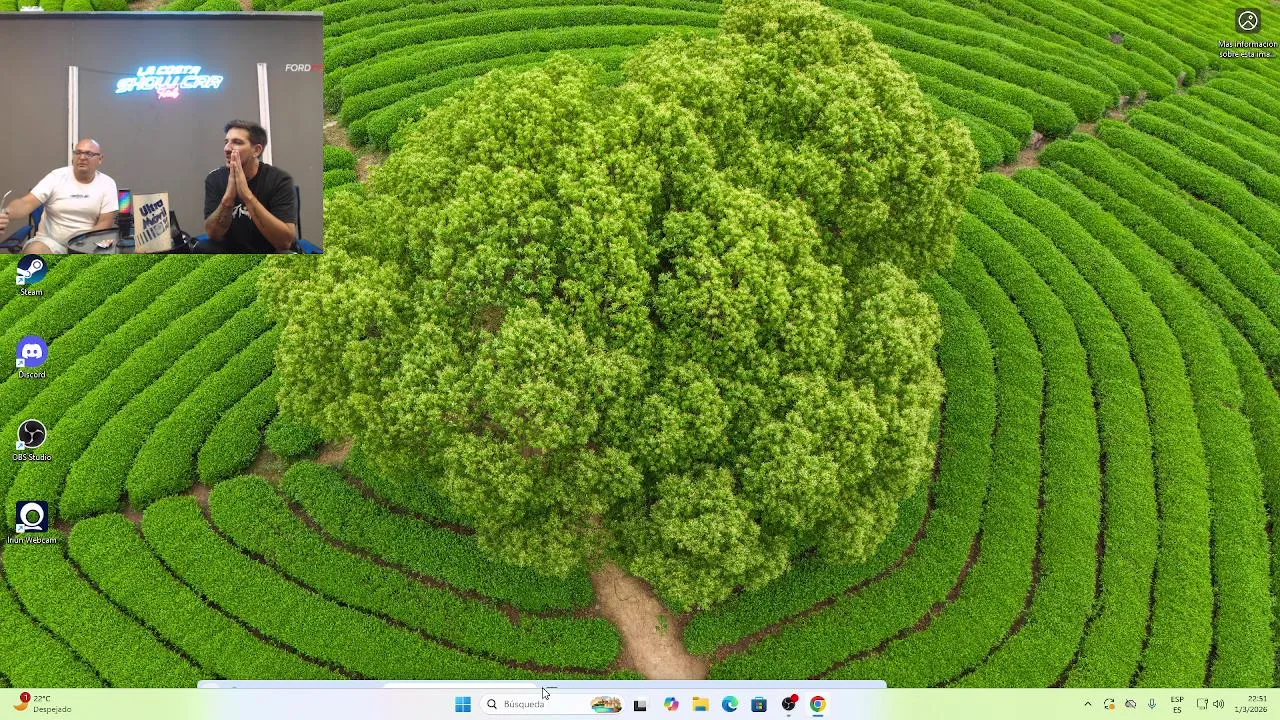Open the clock and date panel
1280x720 pixels.
coord(1255,704)
